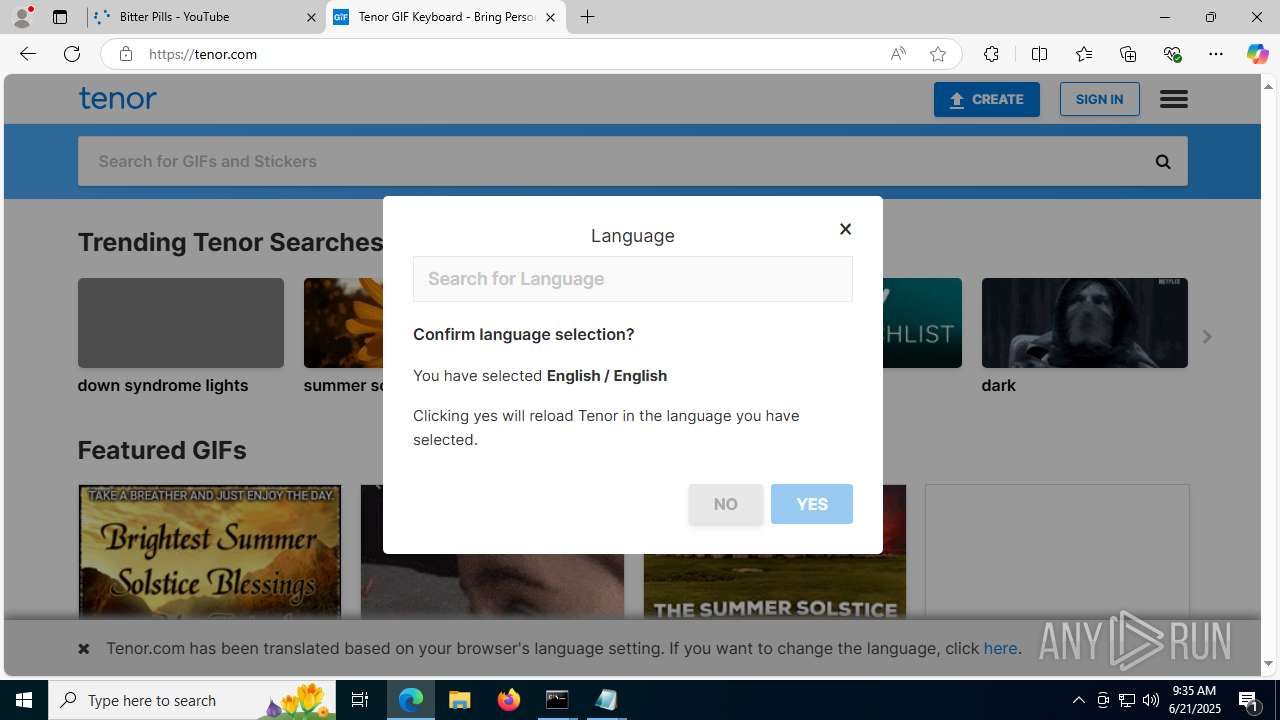View site information lock icon

pyautogui.click(x=125, y=54)
